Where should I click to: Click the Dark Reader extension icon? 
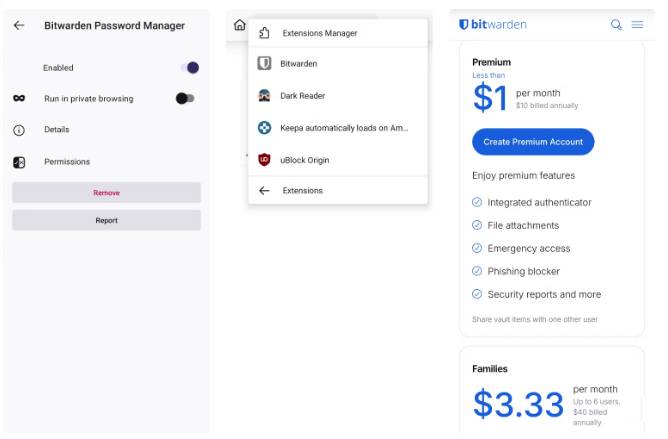tap(264, 96)
